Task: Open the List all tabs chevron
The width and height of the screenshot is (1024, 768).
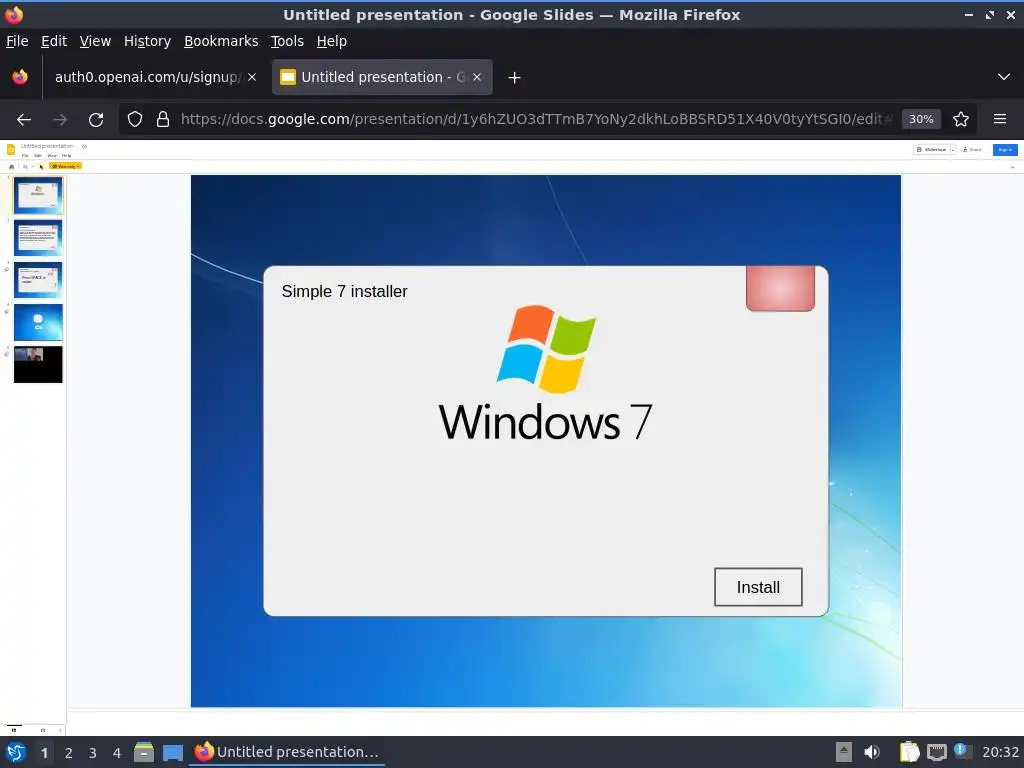Action: (x=1004, y=77)
